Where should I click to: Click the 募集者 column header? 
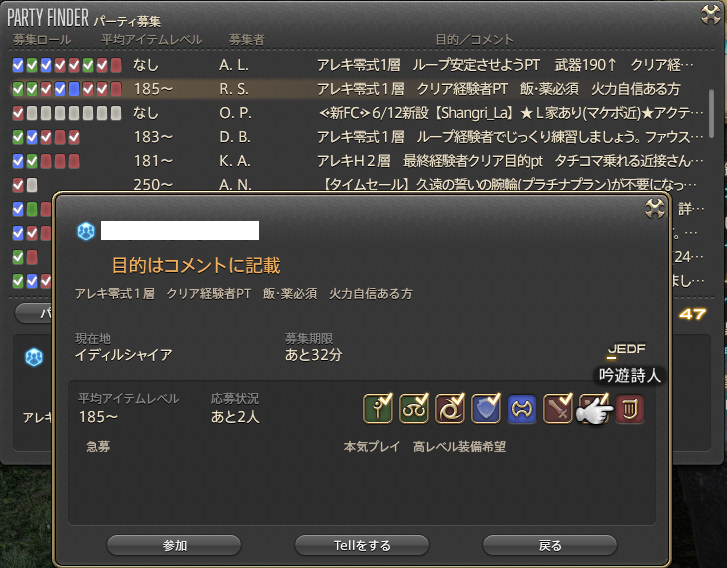[246, 40]
